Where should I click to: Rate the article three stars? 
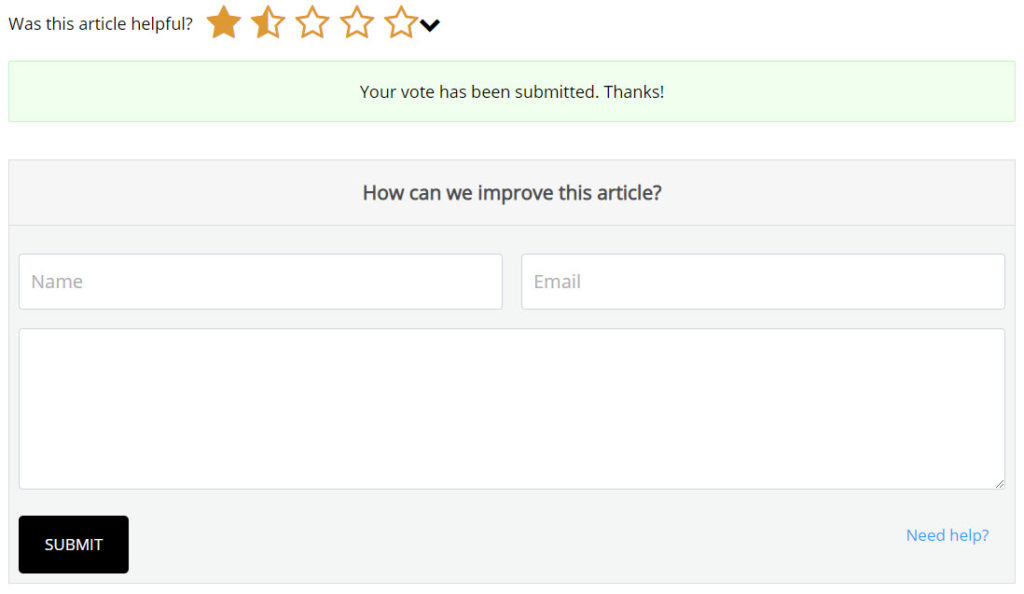pyautogui.click(x=312, y=22)
